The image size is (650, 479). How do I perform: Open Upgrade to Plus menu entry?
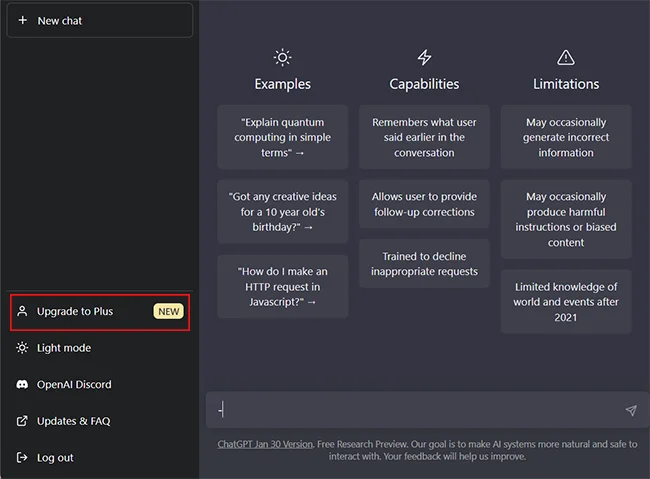[x=100, y=312]
